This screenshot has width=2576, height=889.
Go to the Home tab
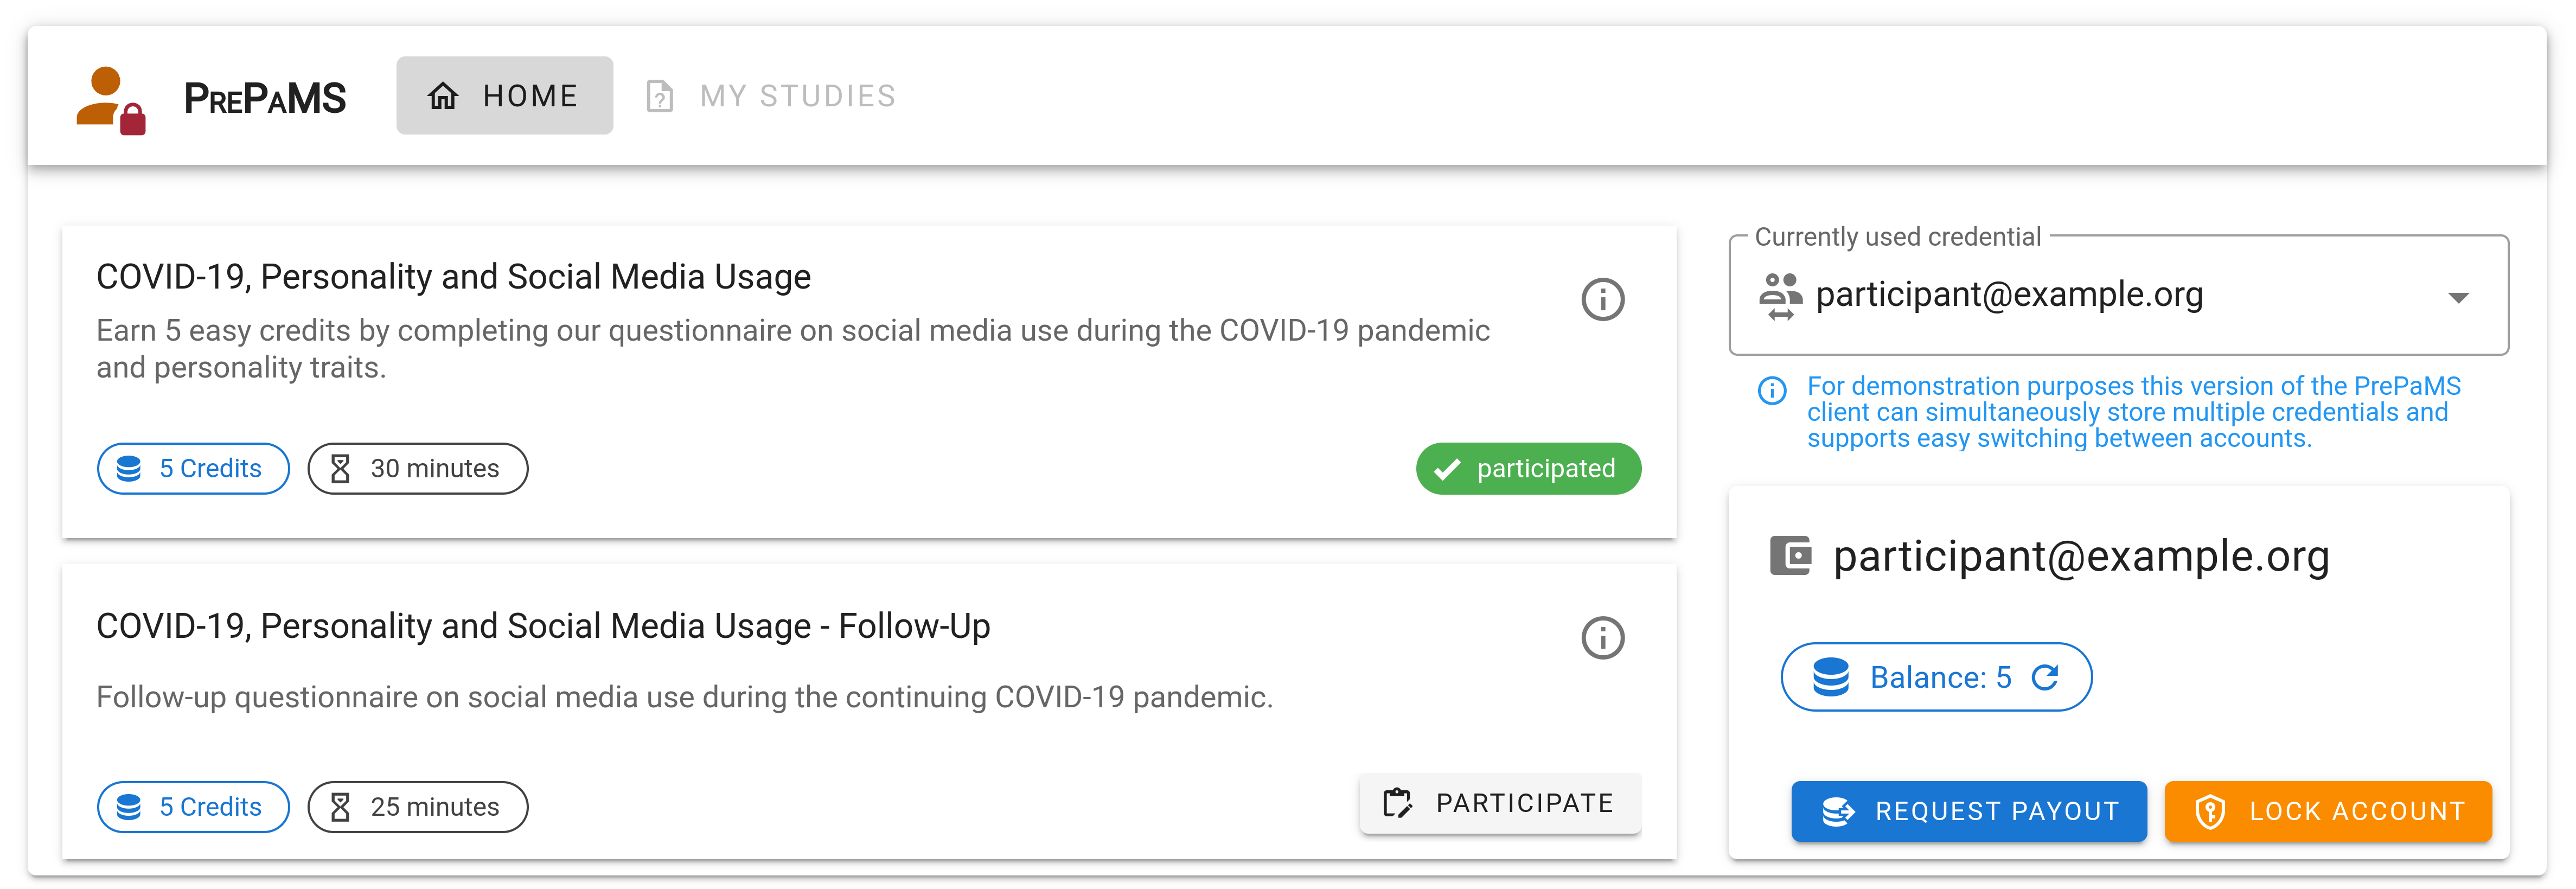point(504,96)
